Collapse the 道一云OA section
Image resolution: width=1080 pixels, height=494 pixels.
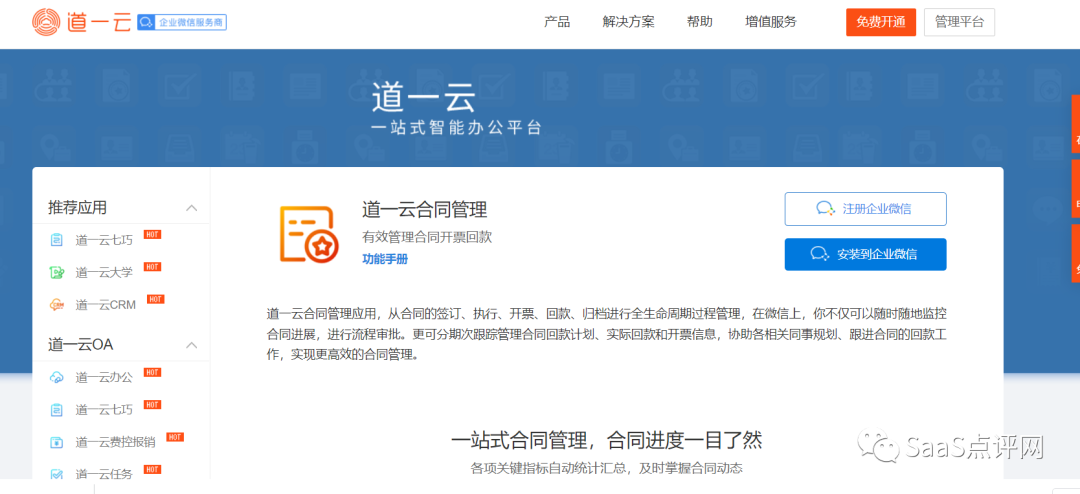click(x=192, y=344)
